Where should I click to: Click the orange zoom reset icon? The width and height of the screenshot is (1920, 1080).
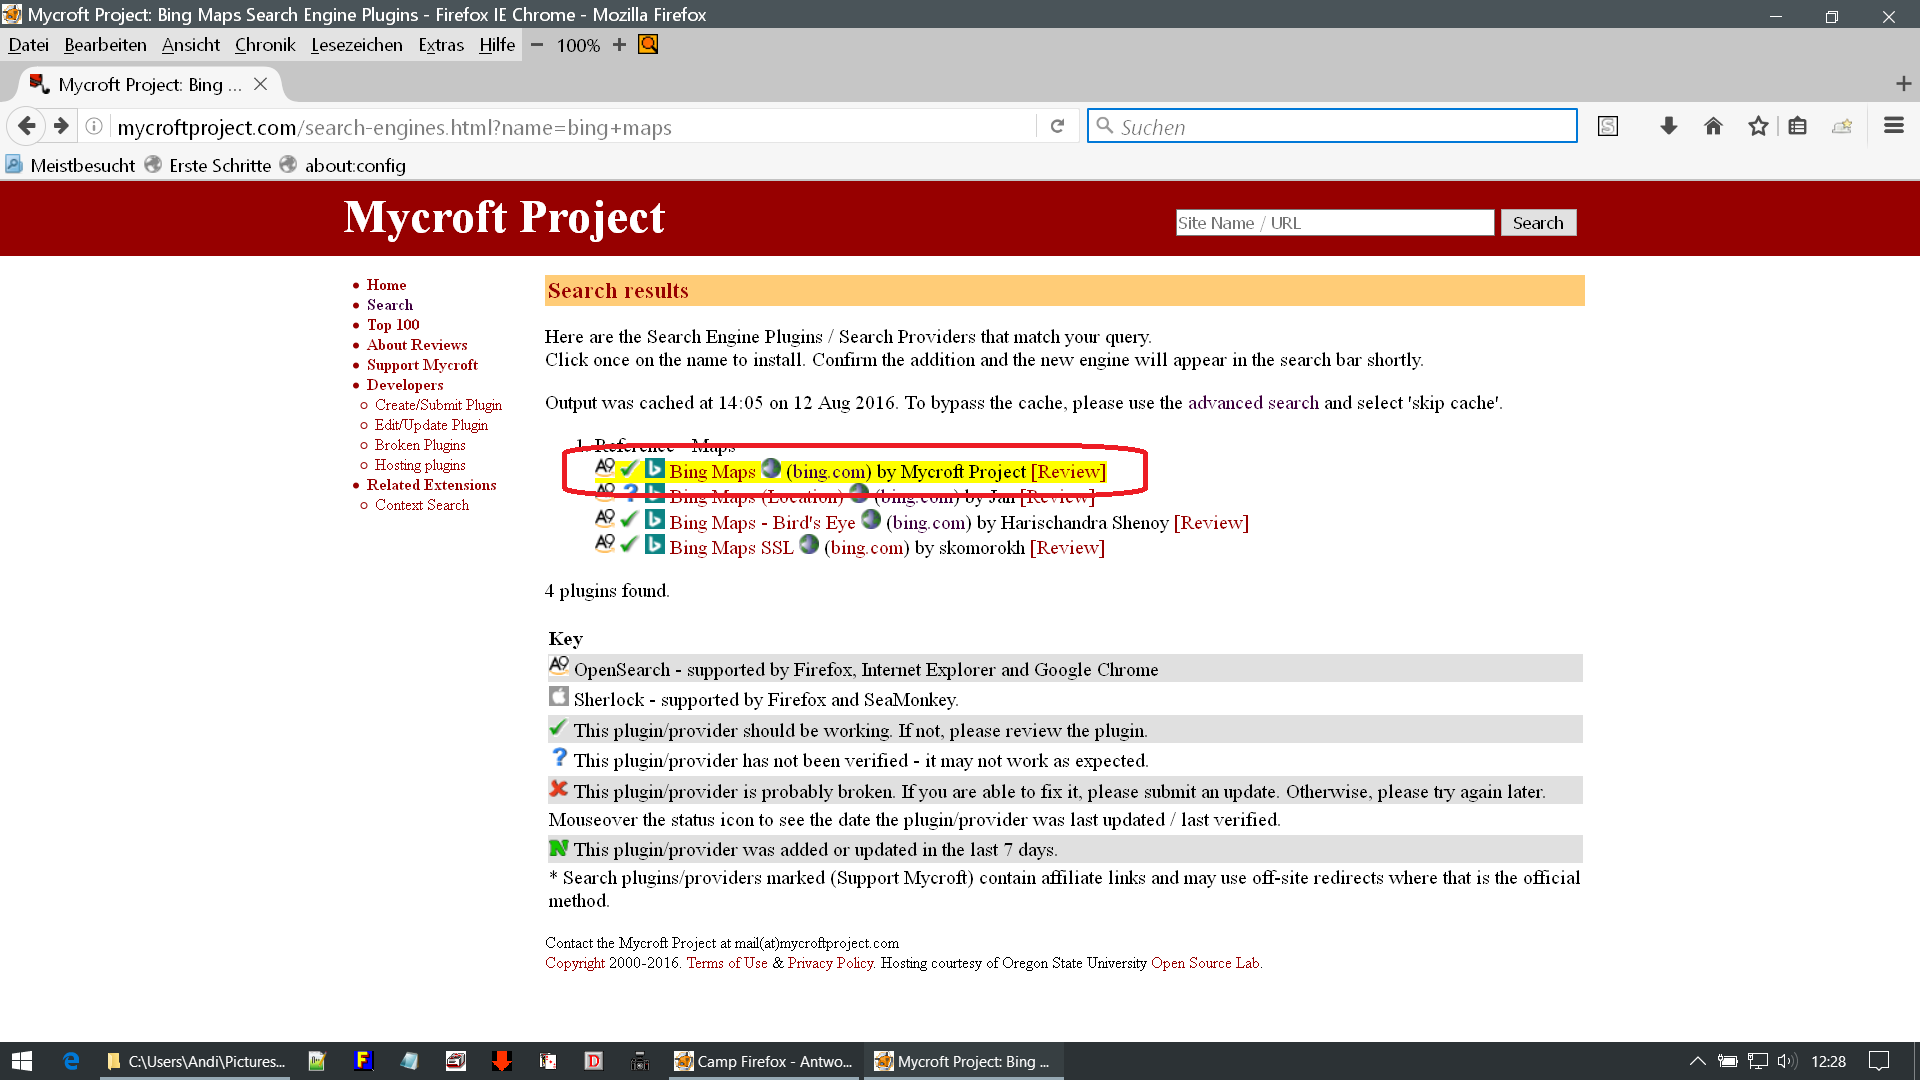(x=648, y=44)
